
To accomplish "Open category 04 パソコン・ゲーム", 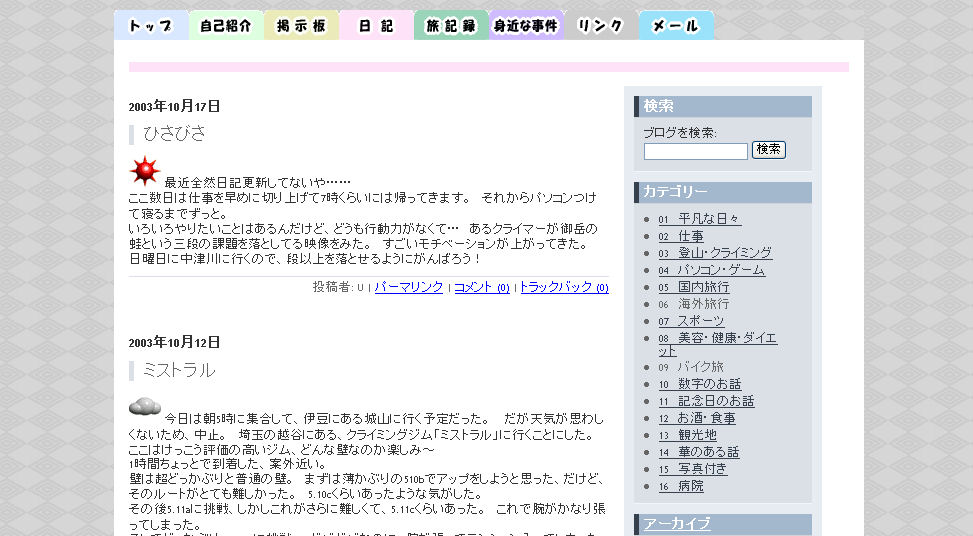I will 711,270.
